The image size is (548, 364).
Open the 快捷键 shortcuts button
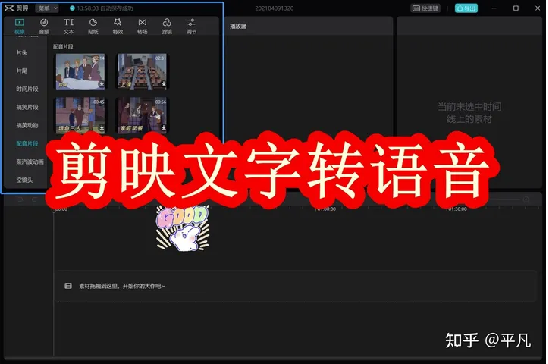(425, 8)
